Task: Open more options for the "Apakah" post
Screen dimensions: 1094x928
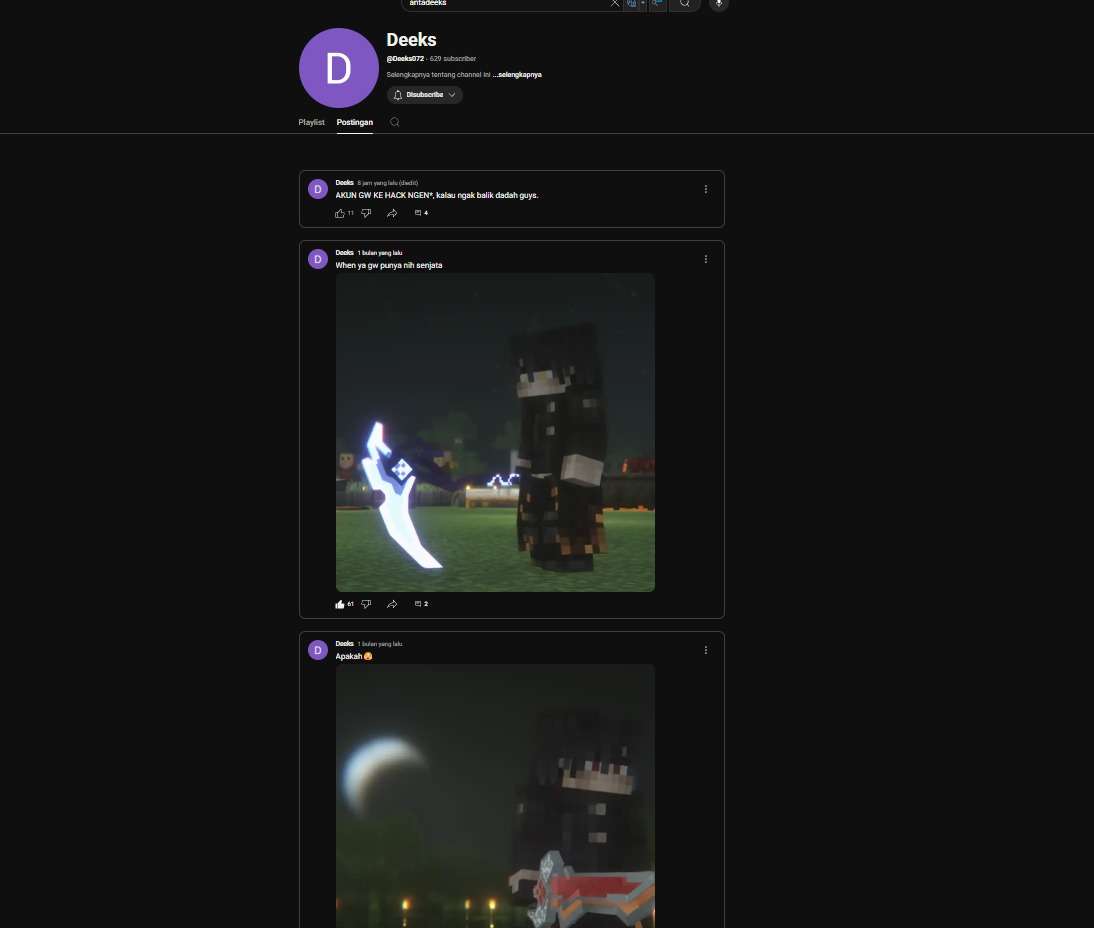Action: [705, 650]
